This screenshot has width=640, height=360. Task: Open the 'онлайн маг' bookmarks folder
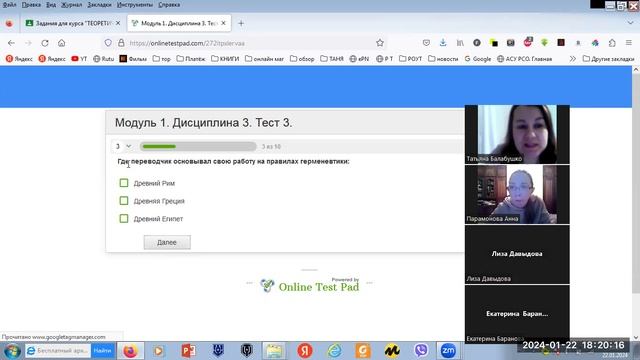(264, 59)
